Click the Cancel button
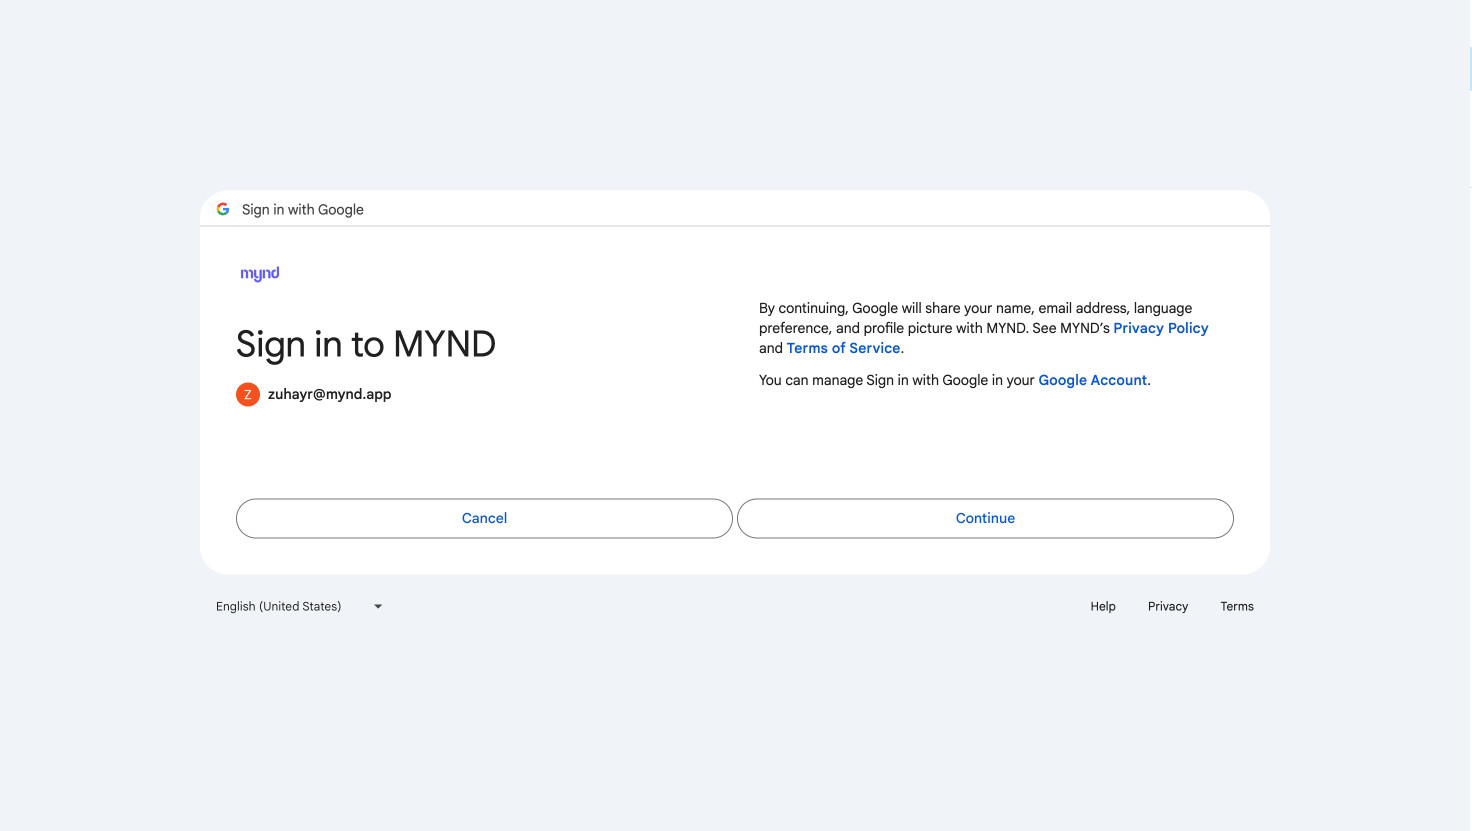The image size is (1472, 831). click(484, 518)
